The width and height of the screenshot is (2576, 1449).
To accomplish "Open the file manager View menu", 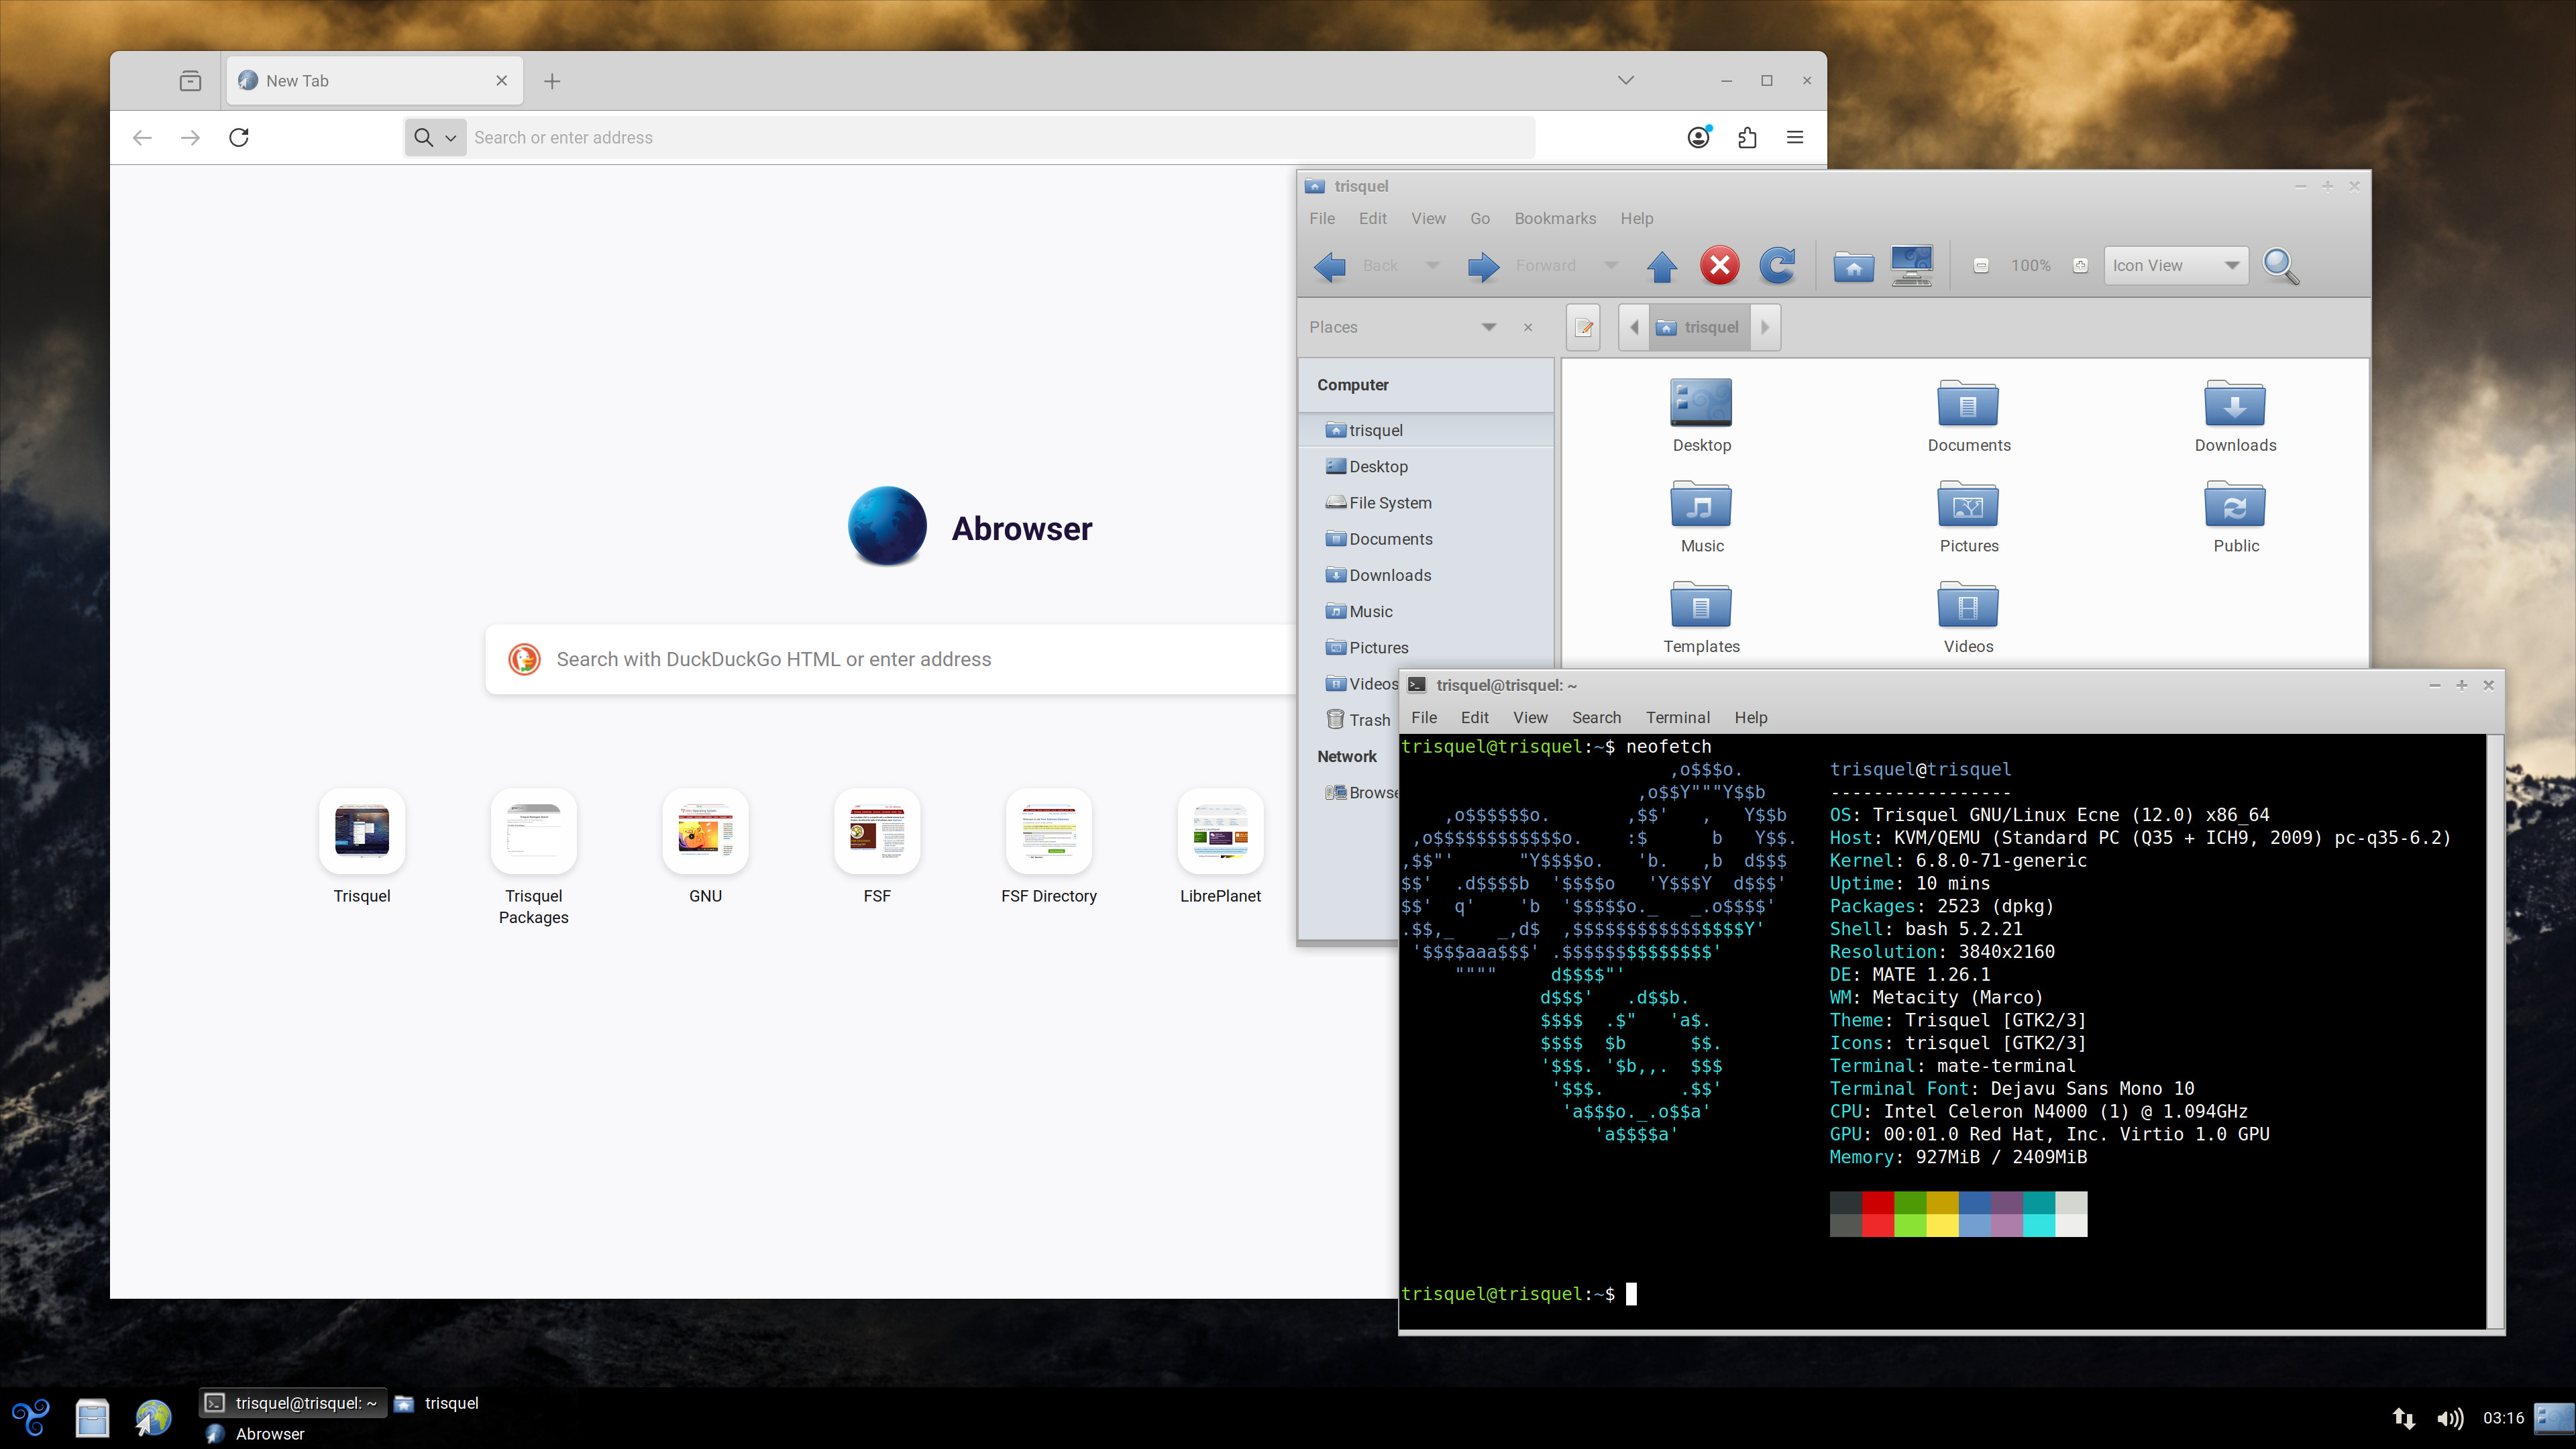I will pyautogui.click(x=1428, y=218).
